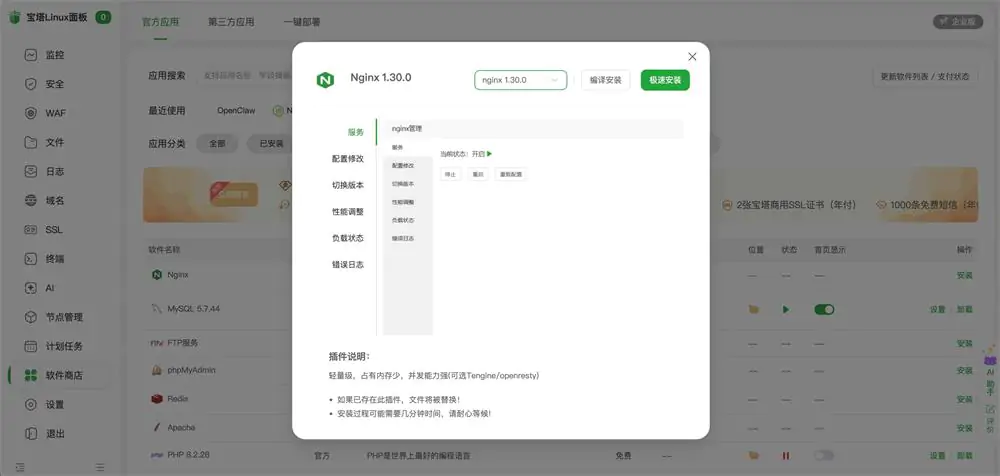Click 安装 link in Redis row
Viewport: 1000px width, 476px height.
coord(965,399)
